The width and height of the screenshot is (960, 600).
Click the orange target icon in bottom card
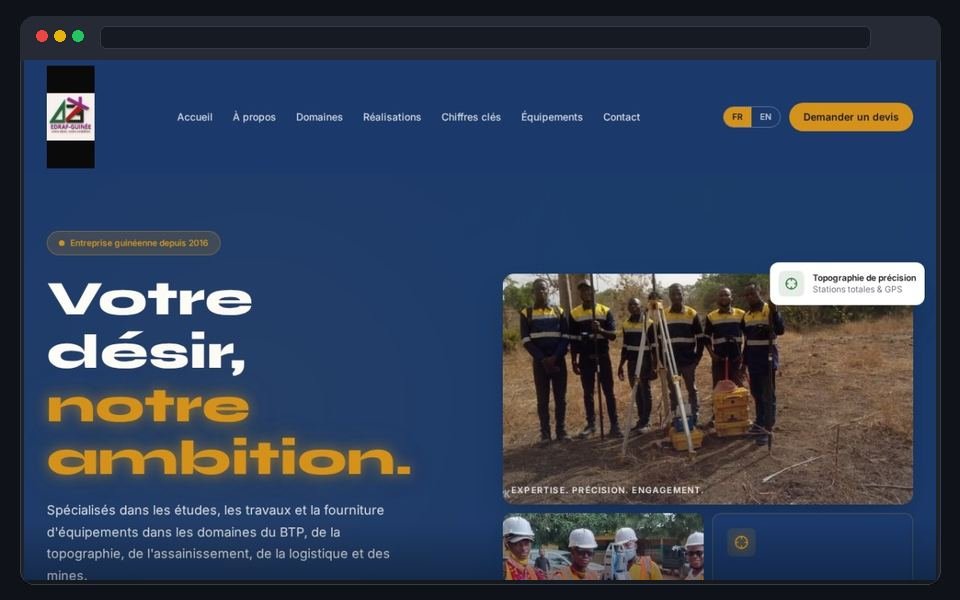click(741, 542)
